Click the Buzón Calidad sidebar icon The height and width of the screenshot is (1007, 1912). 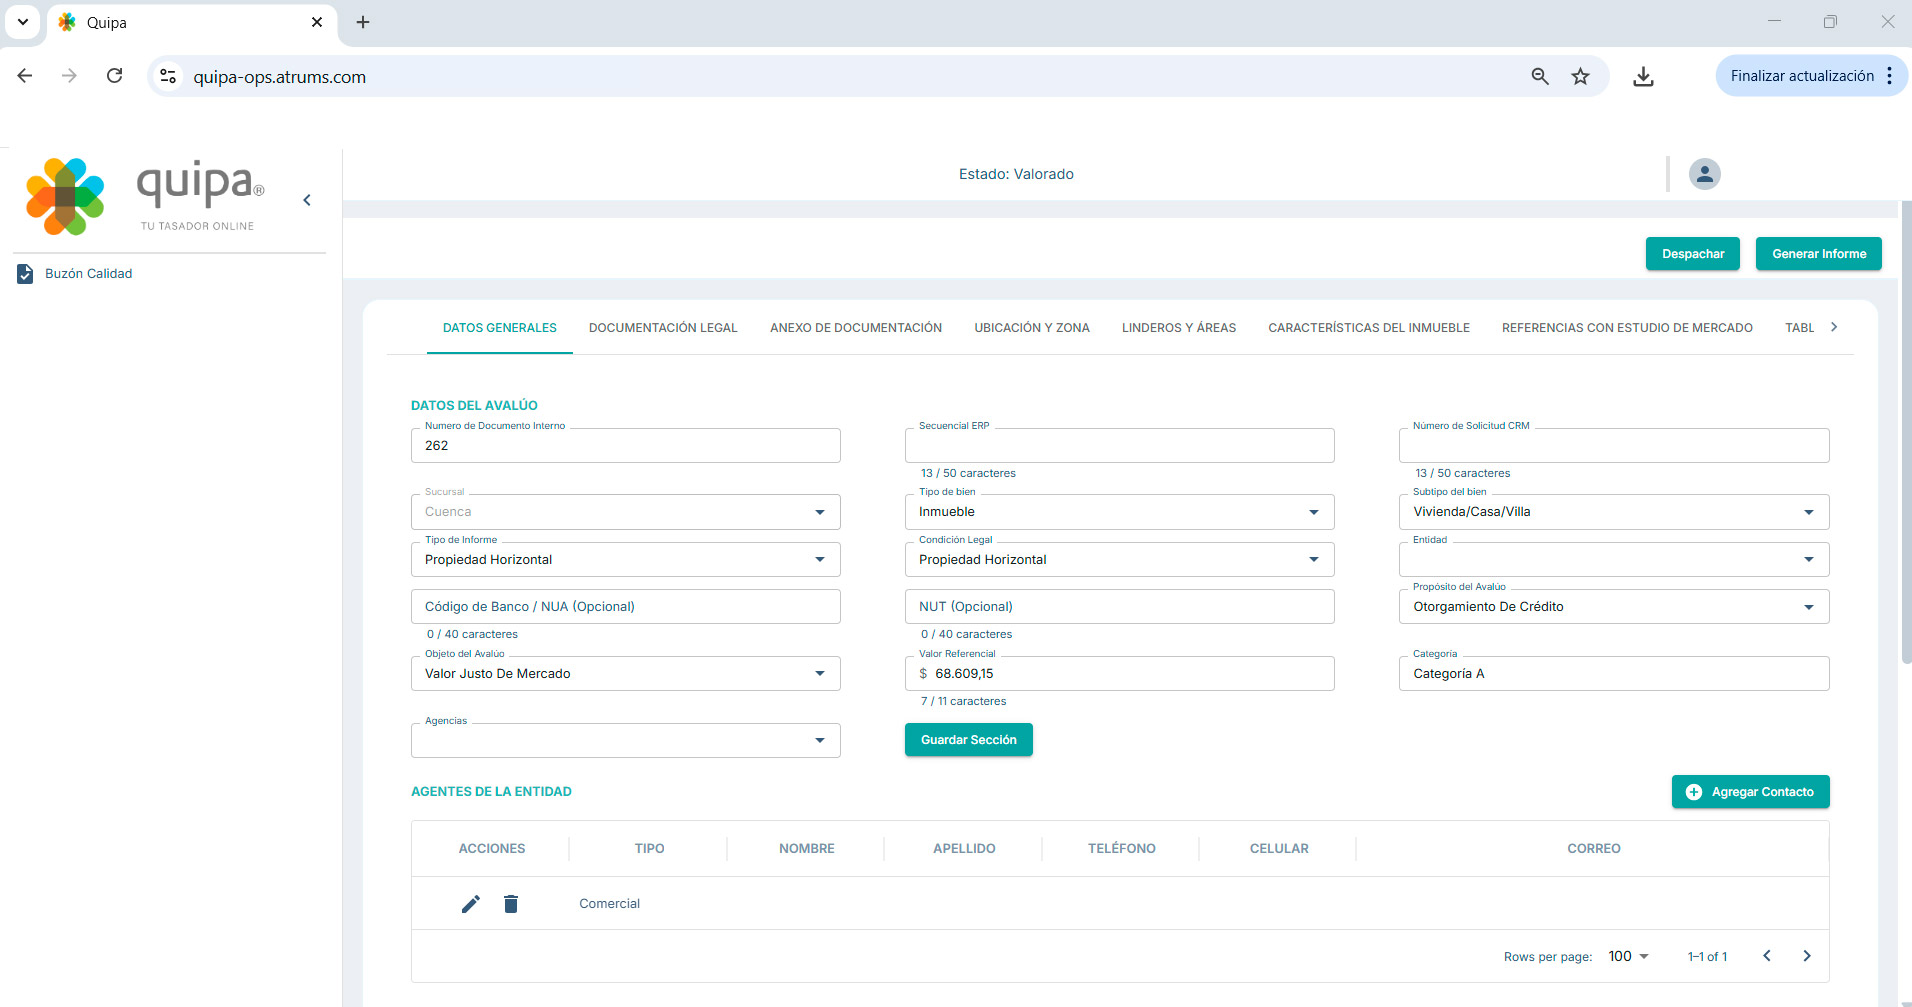pos(25,274)
